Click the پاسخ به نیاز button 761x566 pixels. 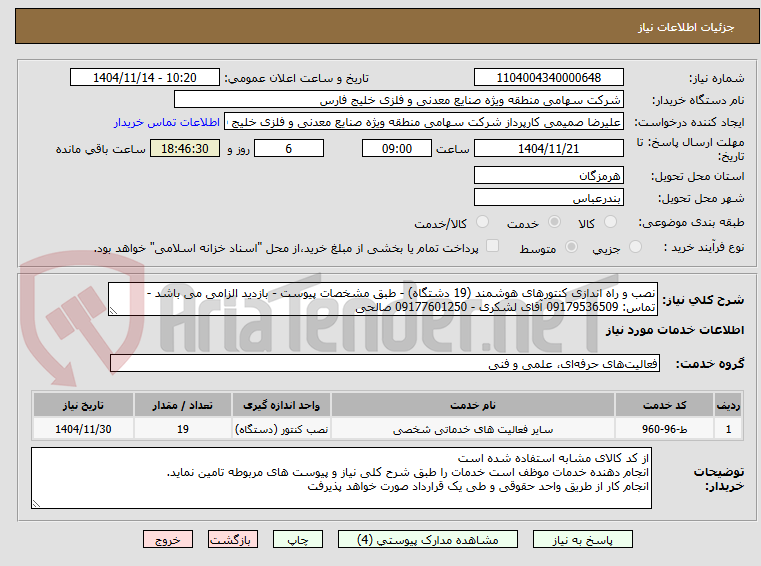(582, 539)
